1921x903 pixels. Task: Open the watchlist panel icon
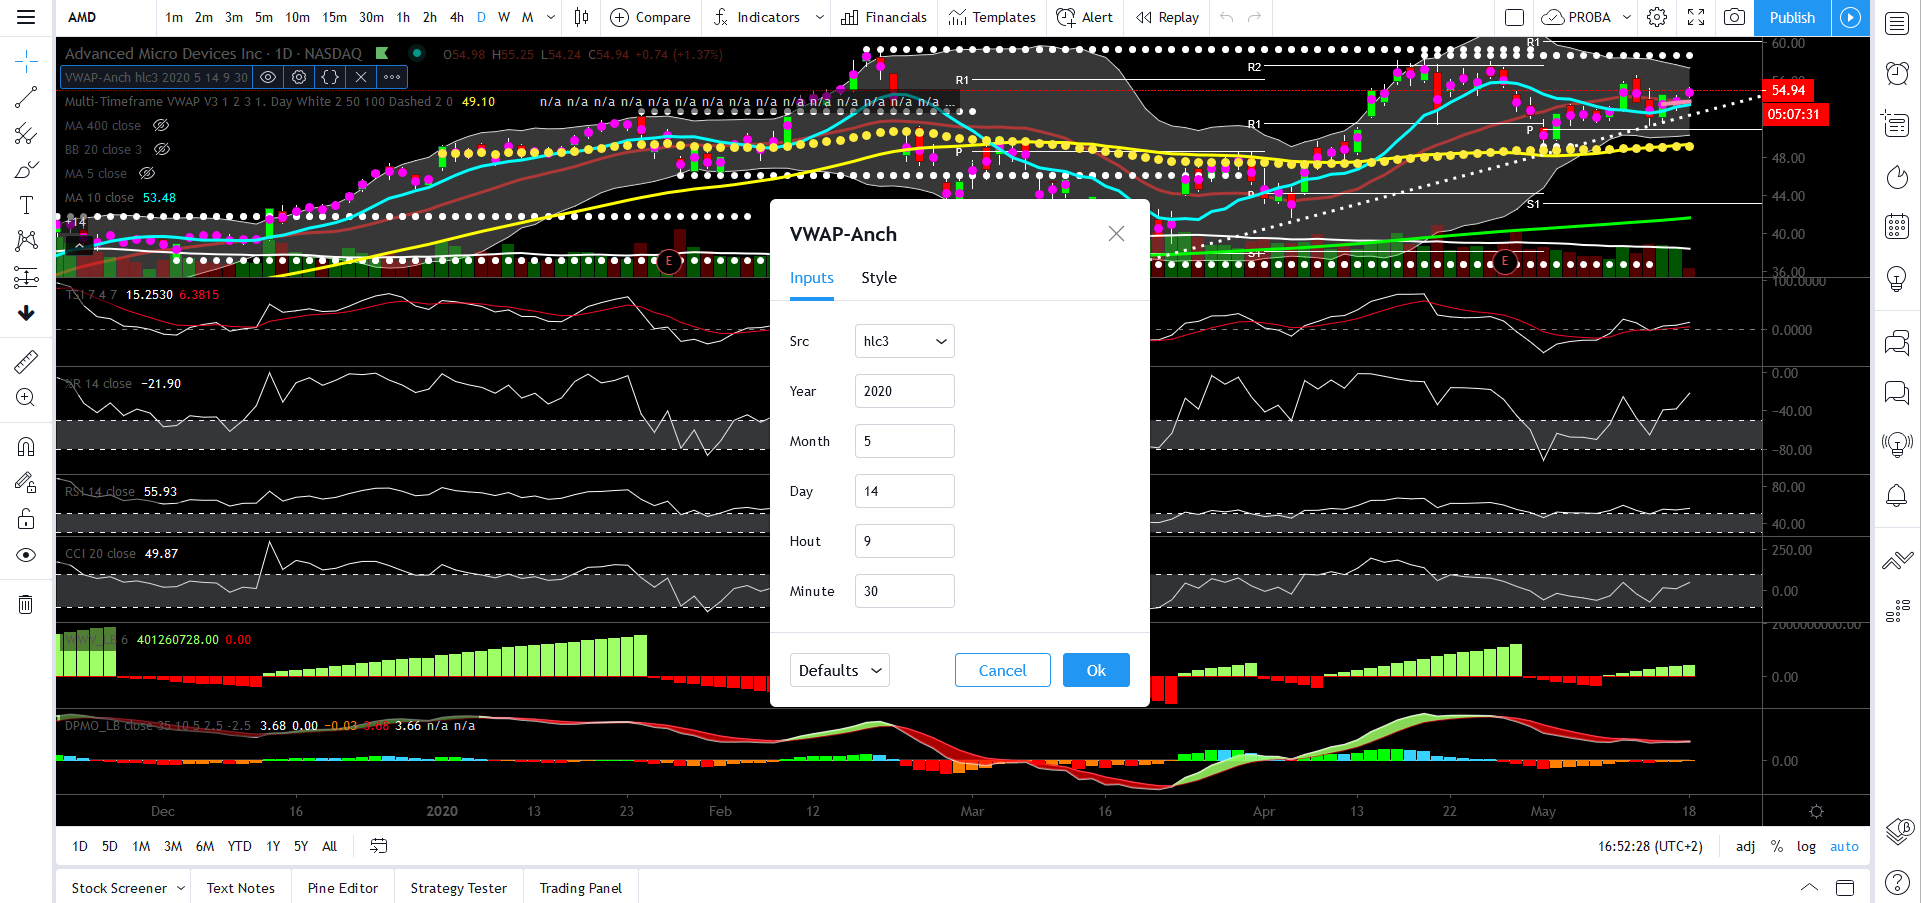tap(1897, 24)
